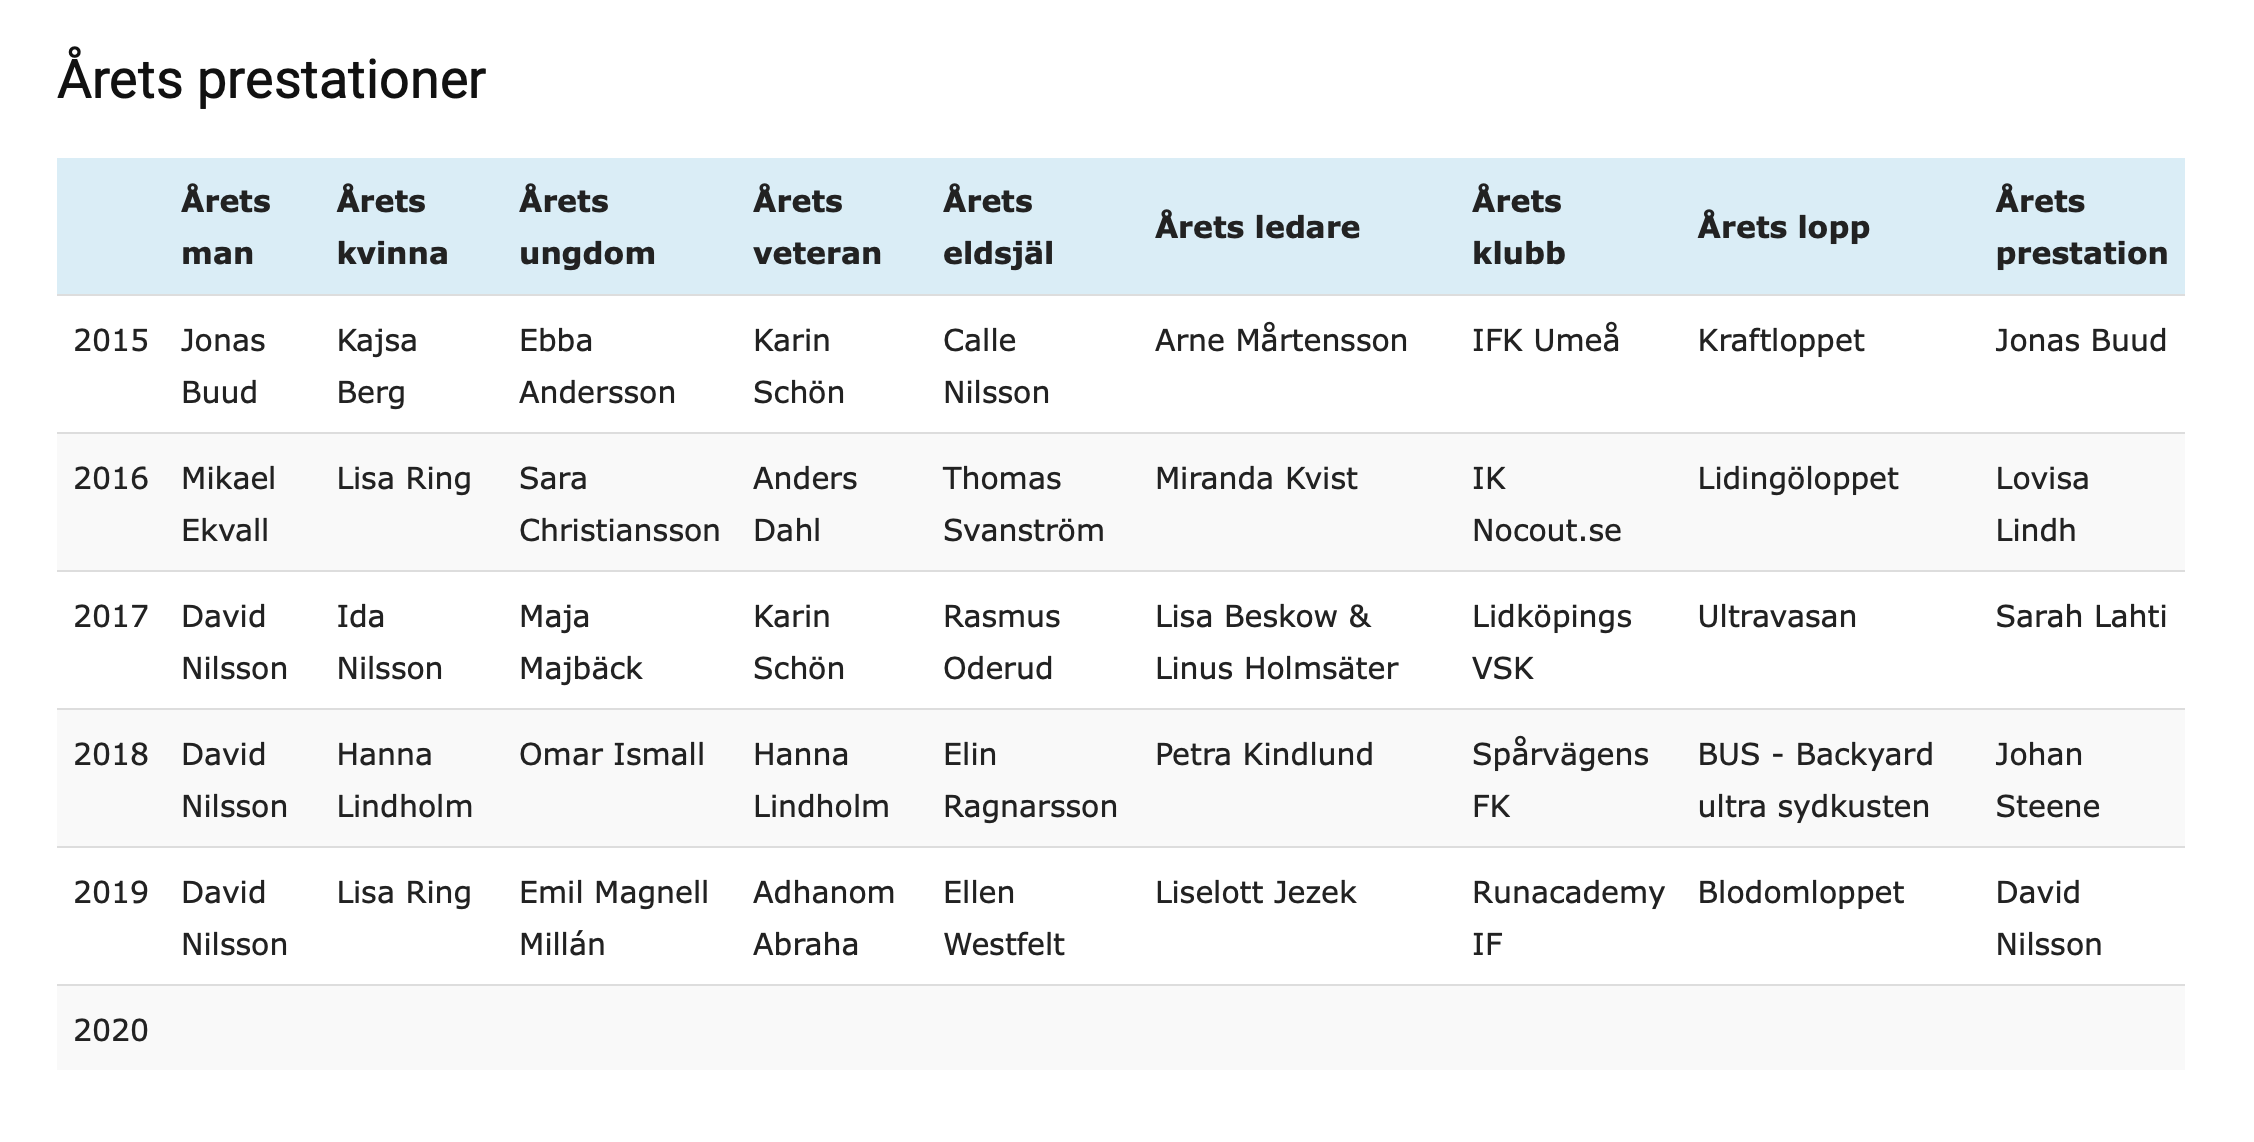Viewport: 2254px width, 1142px height.
Task: Click the Ultravasan race cell
Action: 1777,617
